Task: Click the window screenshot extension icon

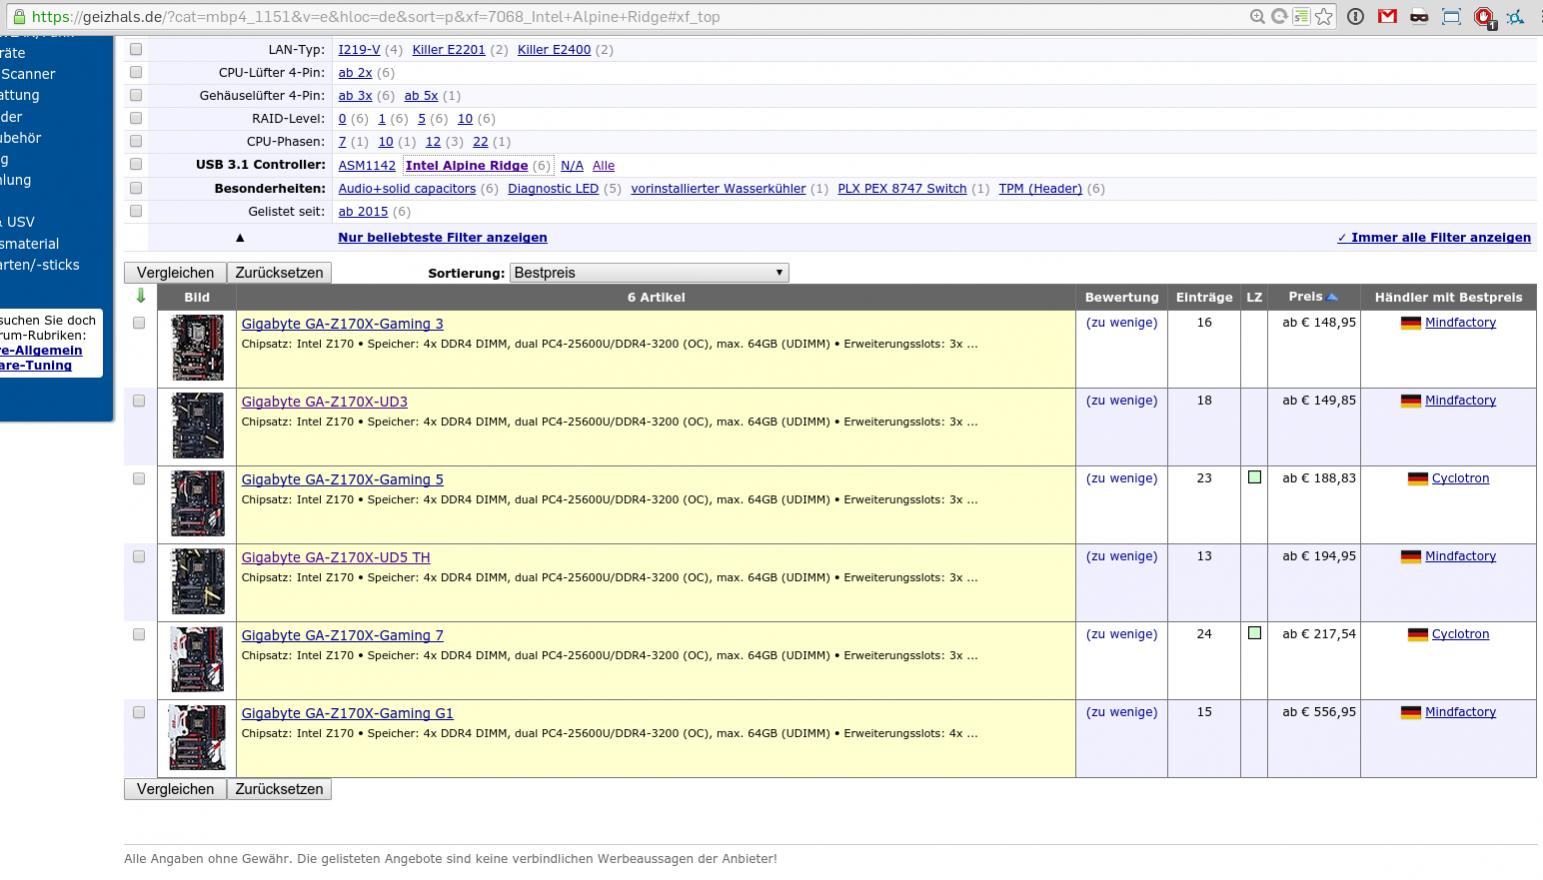Action: pyautogui.click(x=1451, y=16)
